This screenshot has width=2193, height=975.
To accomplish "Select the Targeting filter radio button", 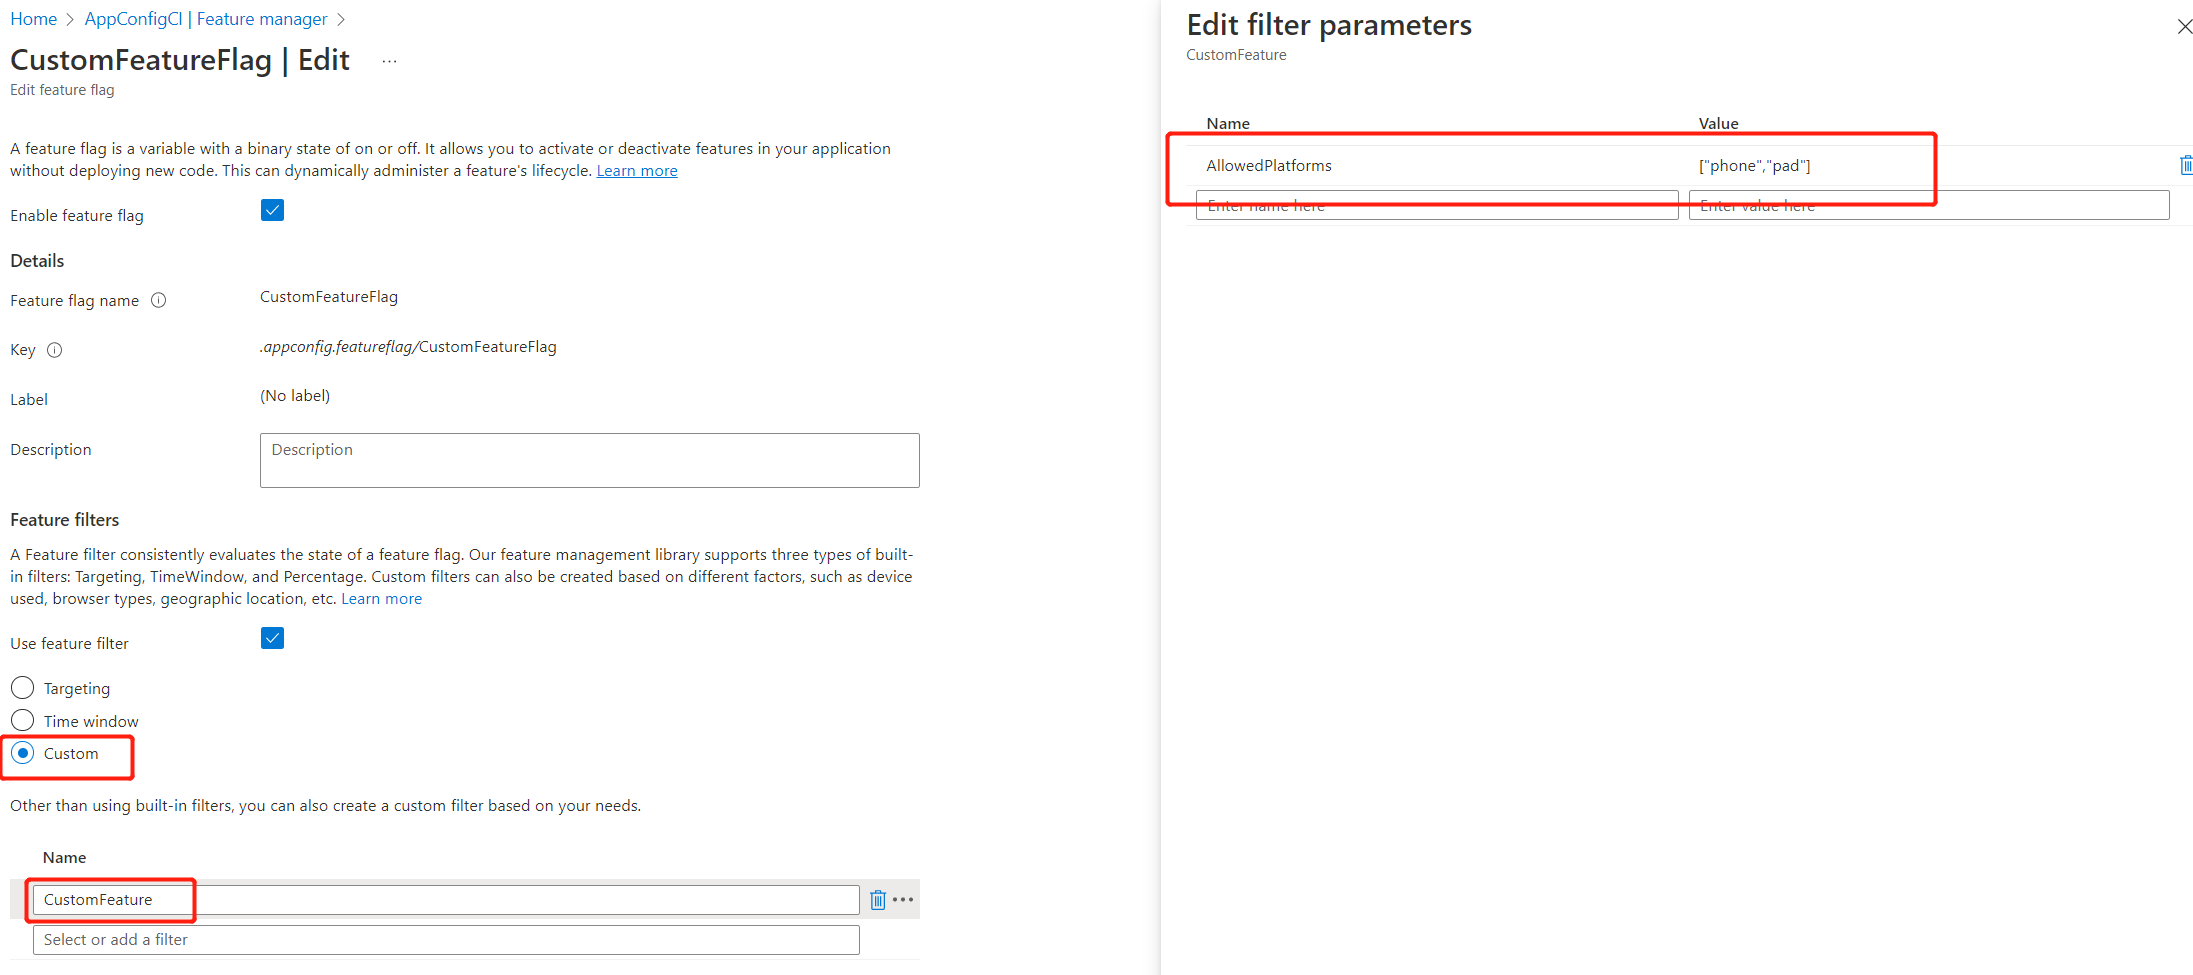I will tap(23, 688).
